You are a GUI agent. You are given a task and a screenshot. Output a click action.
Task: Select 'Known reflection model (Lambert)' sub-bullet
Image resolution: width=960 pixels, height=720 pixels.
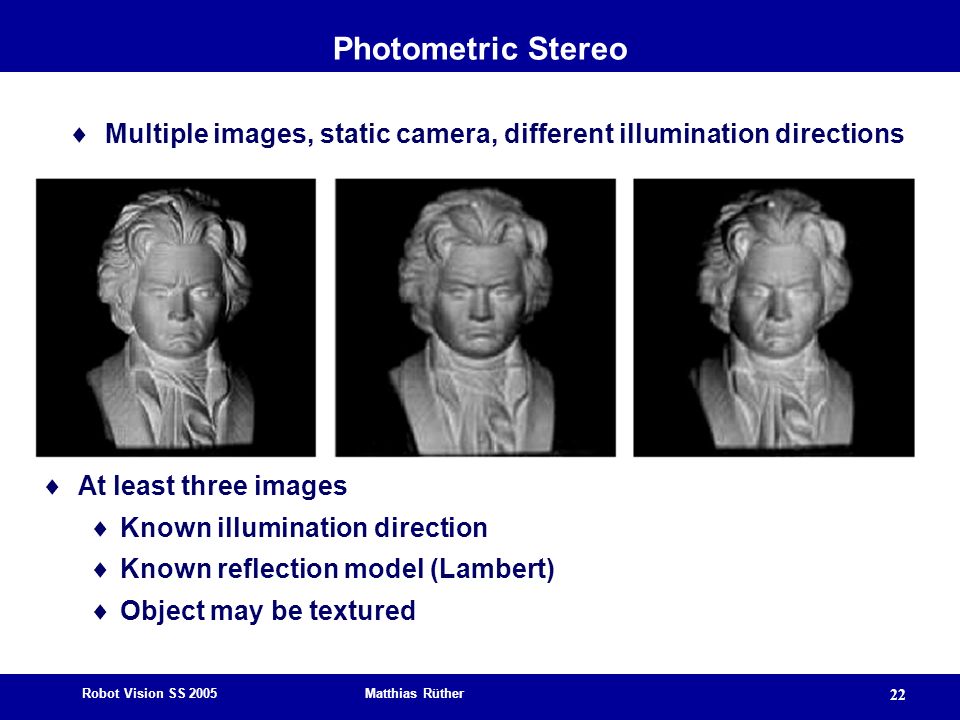tap(337, 569)
